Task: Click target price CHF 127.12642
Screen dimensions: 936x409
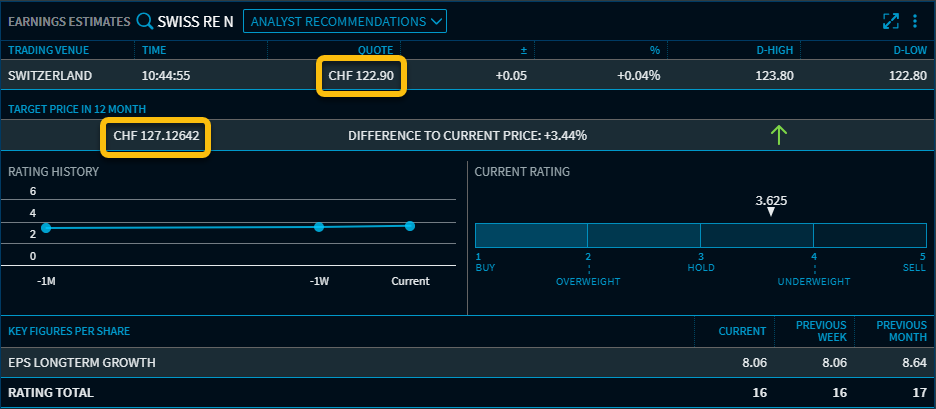Action: [x=156, y=136]
